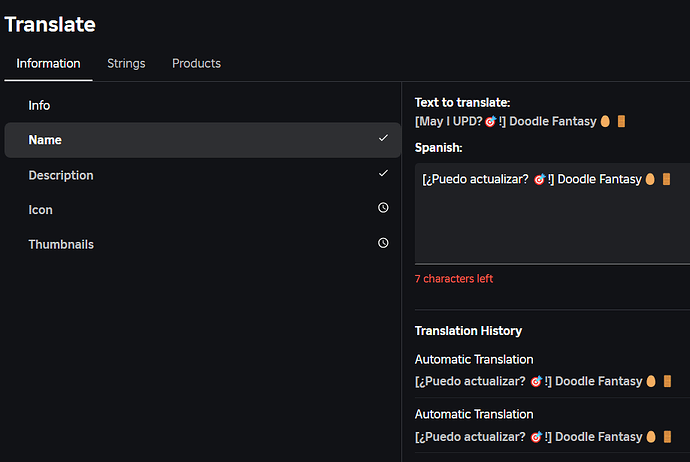This screenshot has height=462, width=690.
Task: Click the pending clock icon beside Thumbnails
Action: (383, 243)
